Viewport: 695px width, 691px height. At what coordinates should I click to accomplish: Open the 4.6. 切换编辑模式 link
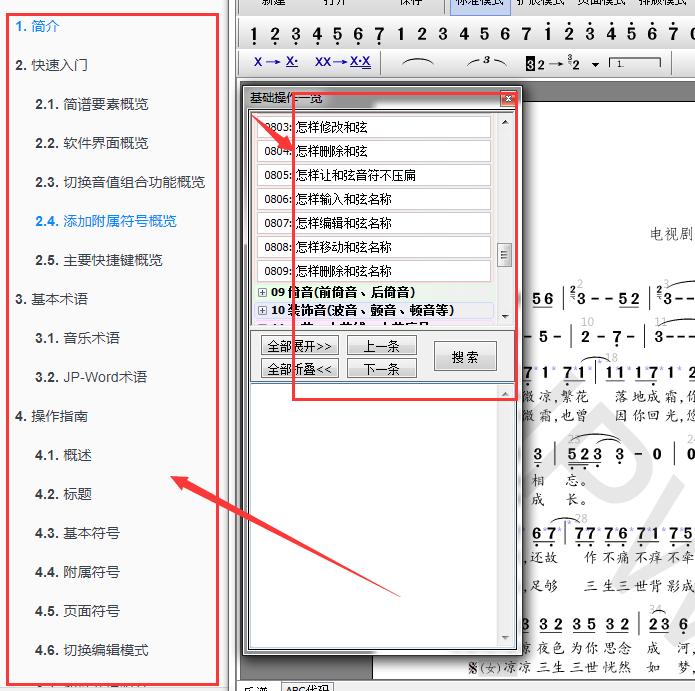click(92, 650)
